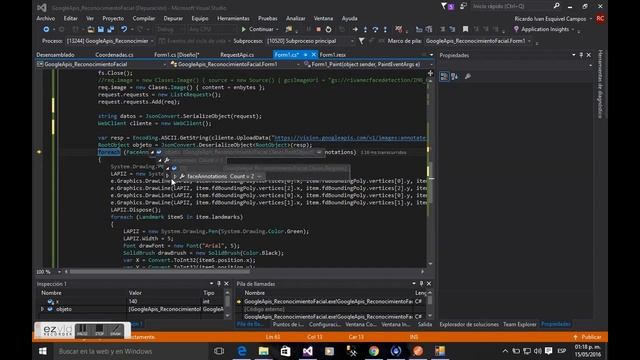This screenshot has width=640, height=360.
Task: Click the Application Insights button
Action: pyautogui.click(x=541, y=29)
